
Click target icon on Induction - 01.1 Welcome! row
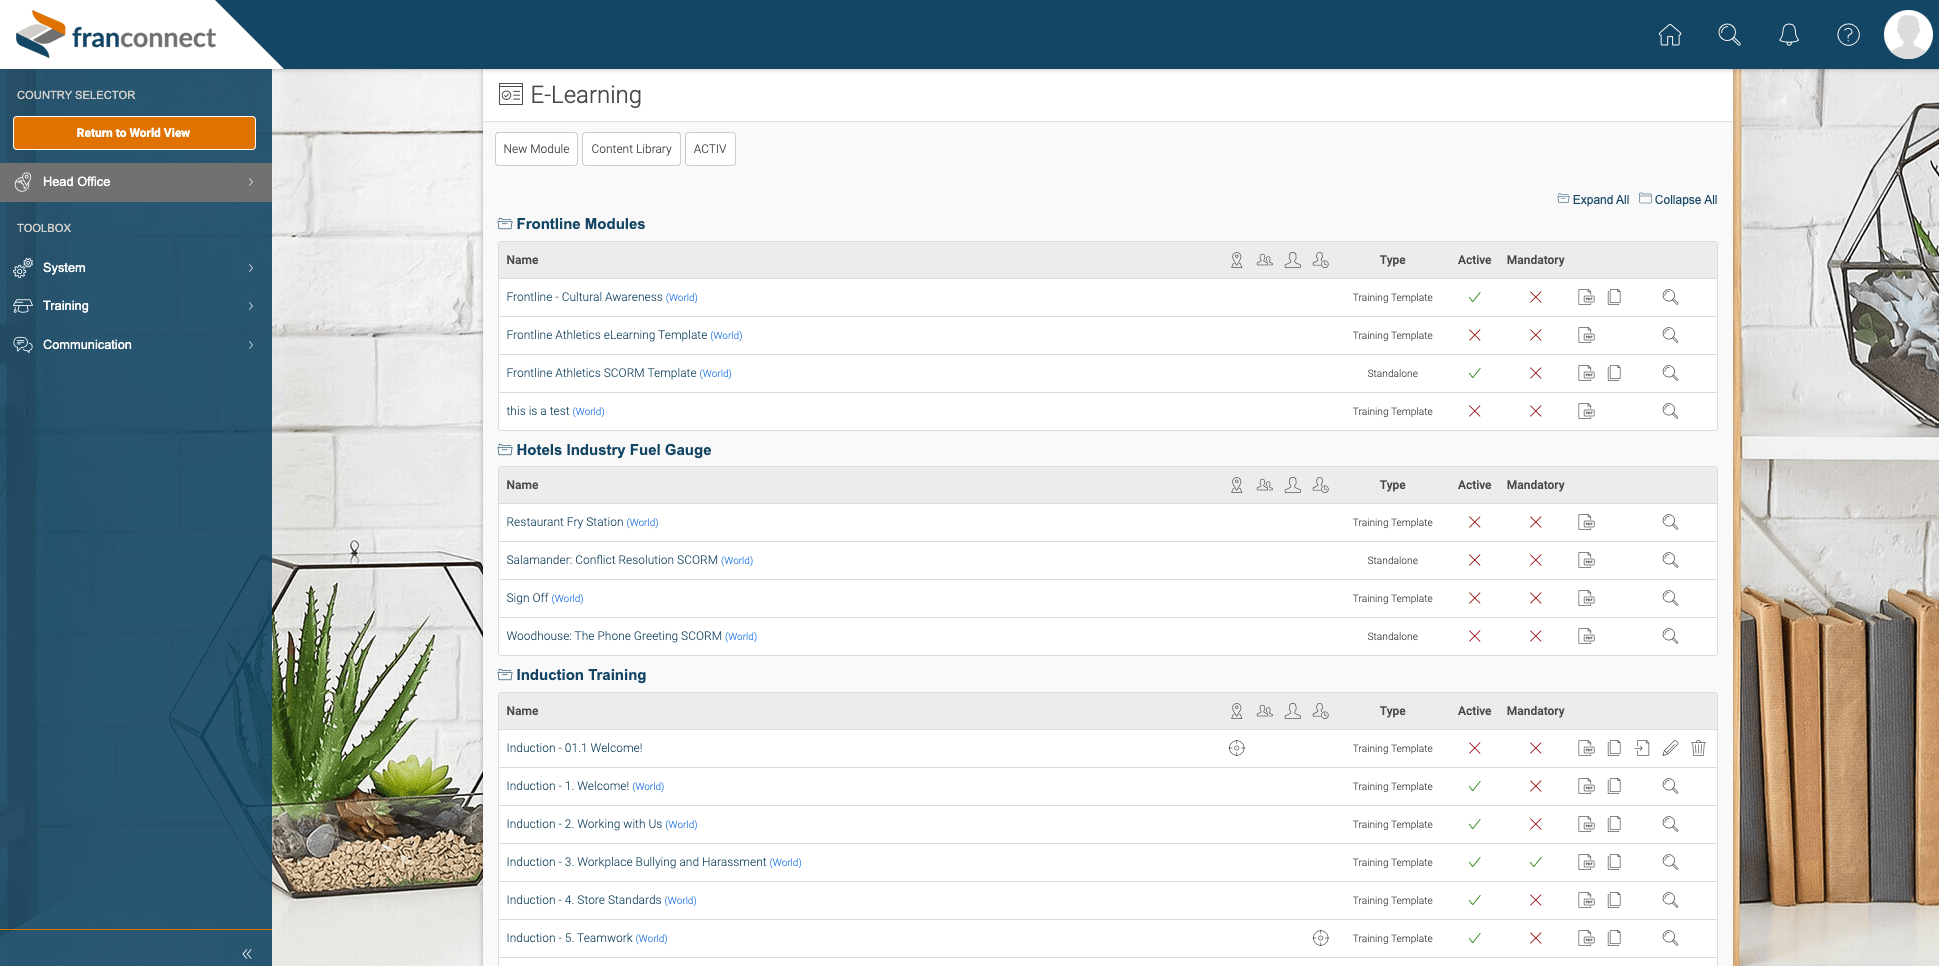tap(1237, 748)
